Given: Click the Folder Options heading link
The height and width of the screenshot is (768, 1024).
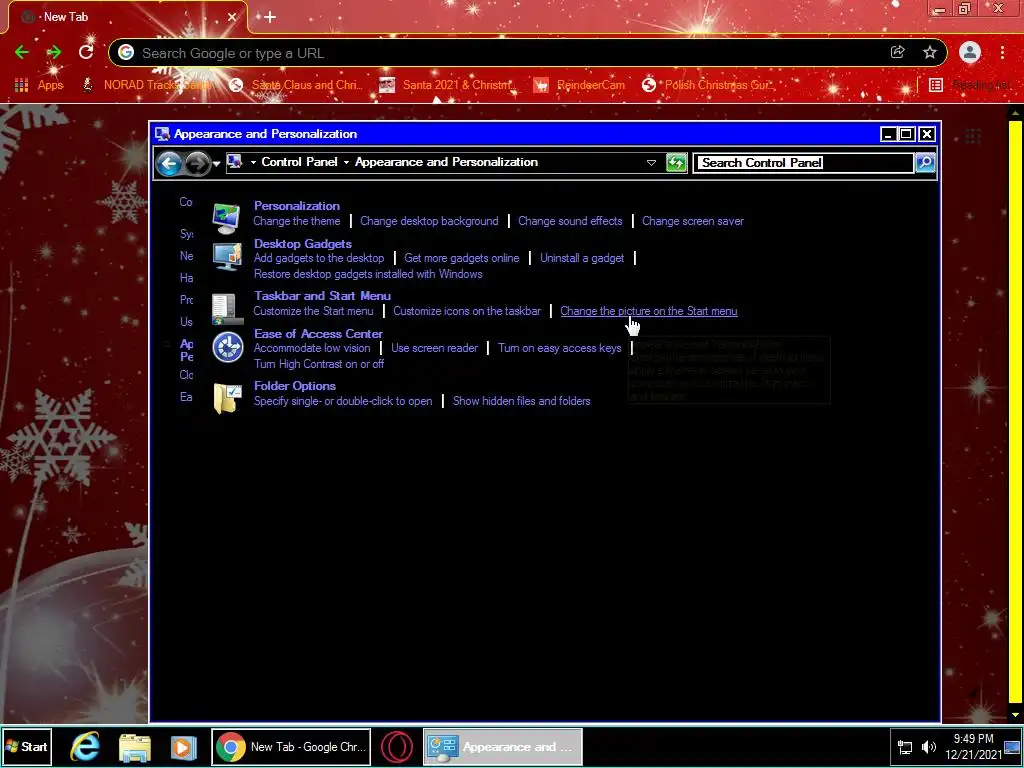Looking at the screenshot, I should [x=295, y=386].
